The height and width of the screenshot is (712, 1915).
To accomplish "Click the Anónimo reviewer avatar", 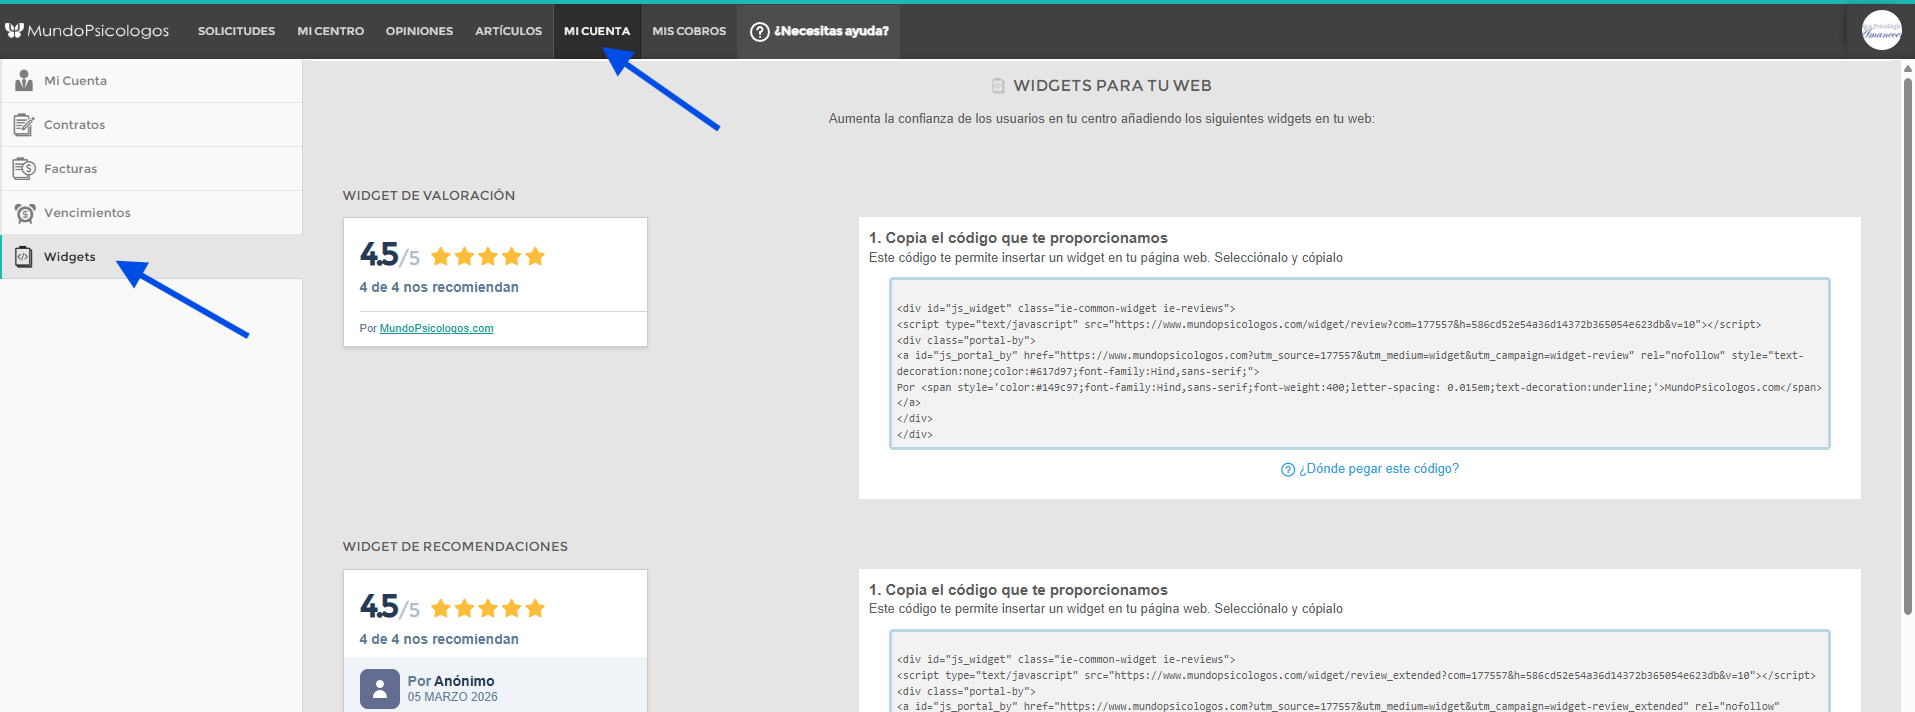I will click(380, 689).
